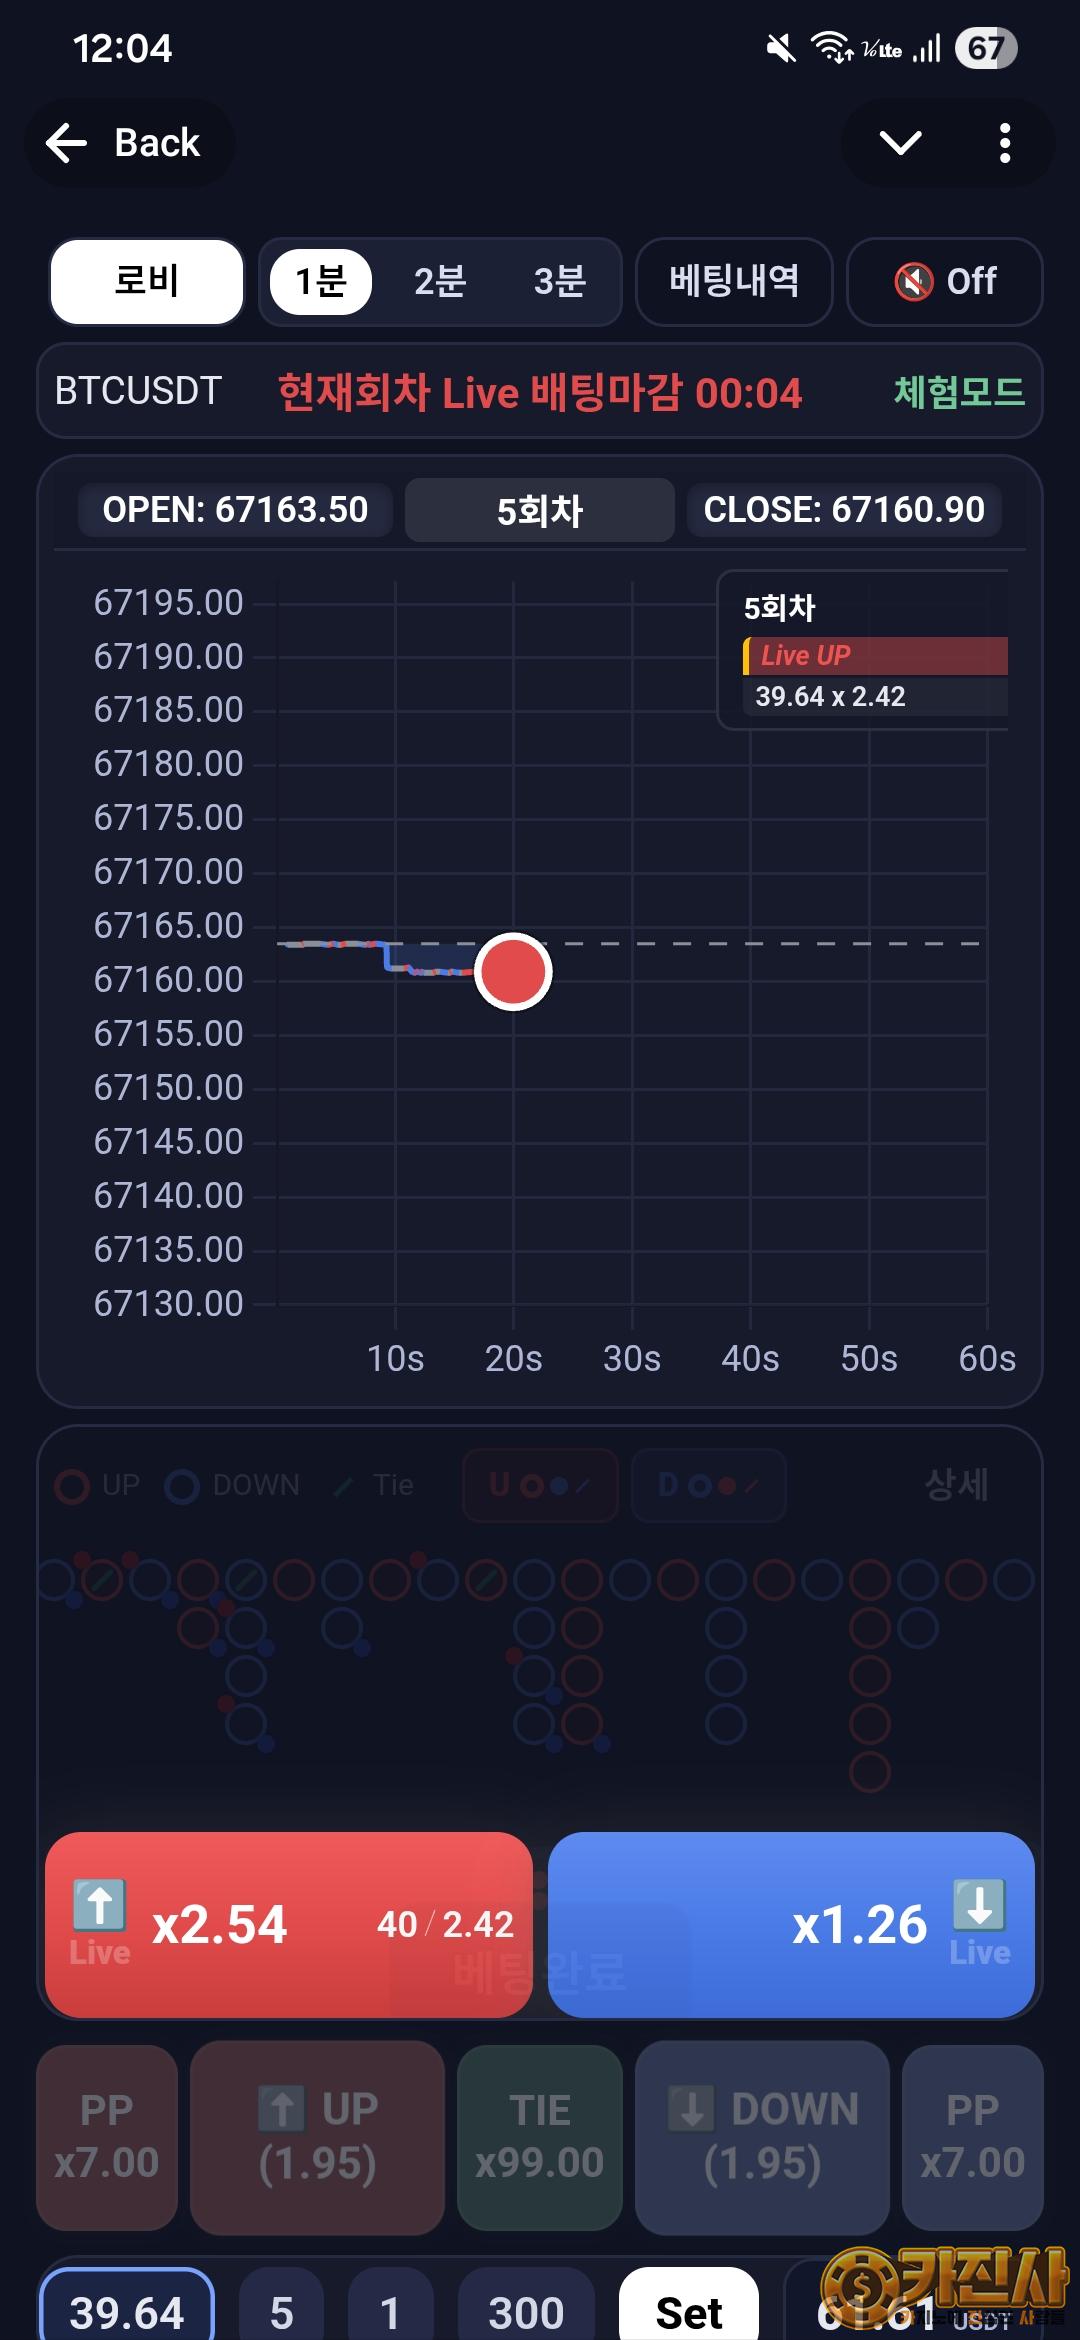Select the 1분 timeframe tab

pyautogui.click(x=321, y=282)
